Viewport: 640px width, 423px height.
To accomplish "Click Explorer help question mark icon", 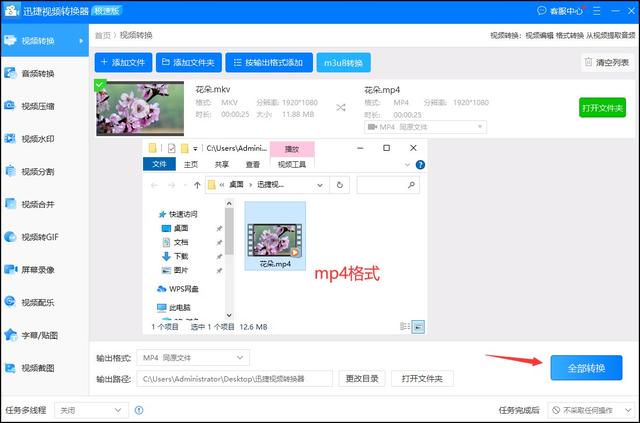I will click(x=420, y=165).
